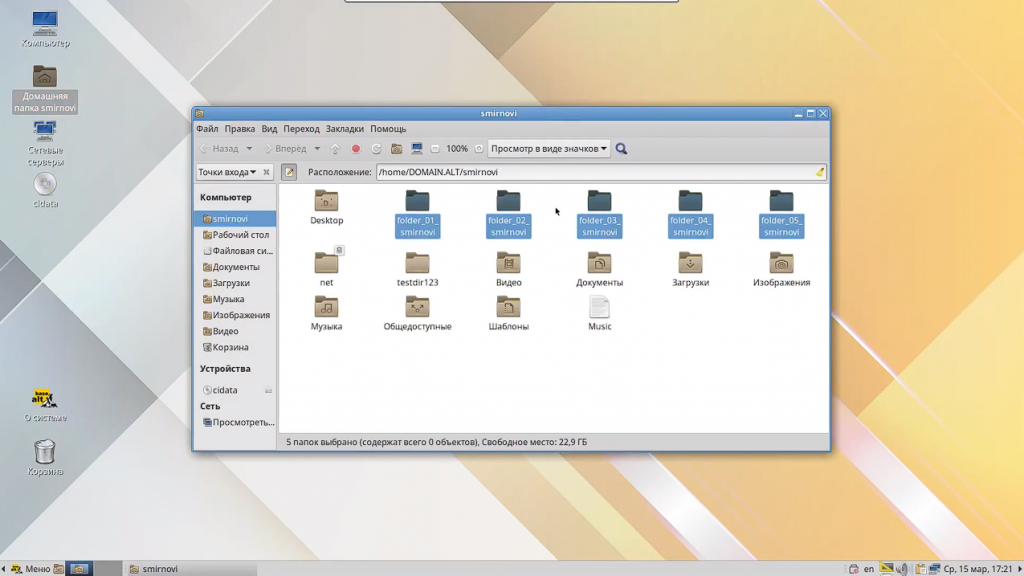The image size is (1024, 576).
Task: Open cidata disc desktop icon
Action: tap(45, 191)
